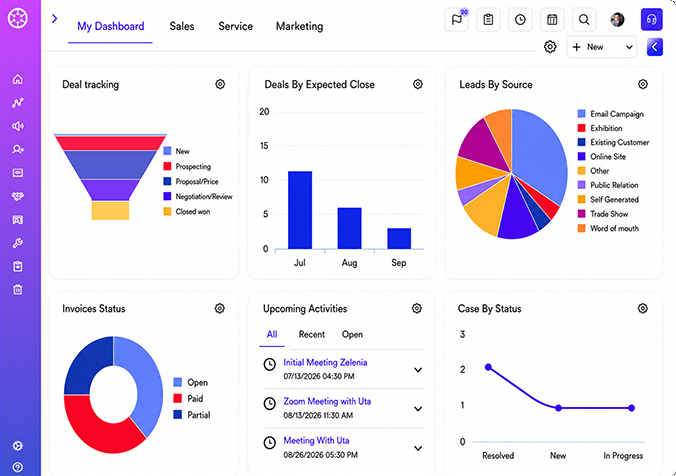
Task: Open the New dropdown button
Action: 602,47
